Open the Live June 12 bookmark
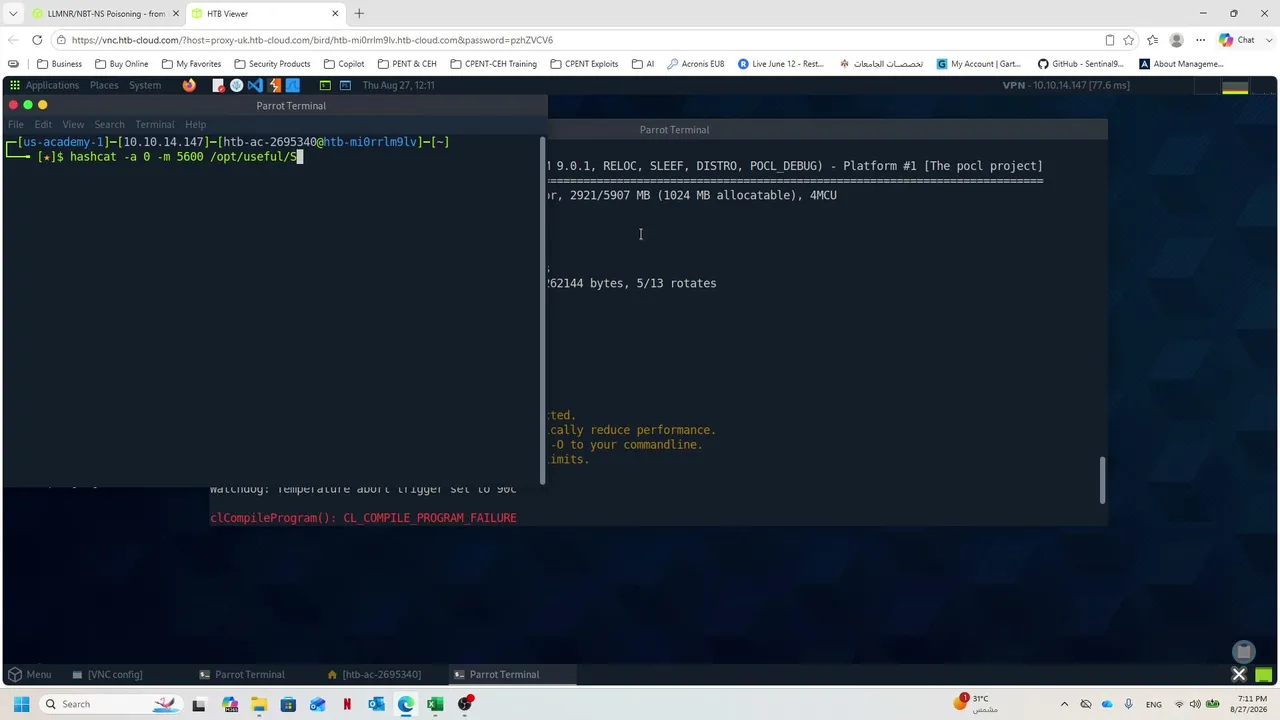The height and width of the screenshot is (720, 1280). (x=781, y=64)
